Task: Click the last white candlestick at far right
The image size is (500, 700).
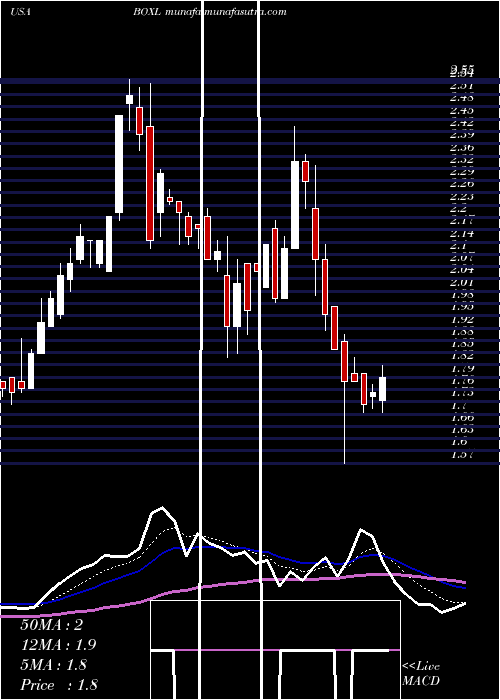Action: [383, 389]
